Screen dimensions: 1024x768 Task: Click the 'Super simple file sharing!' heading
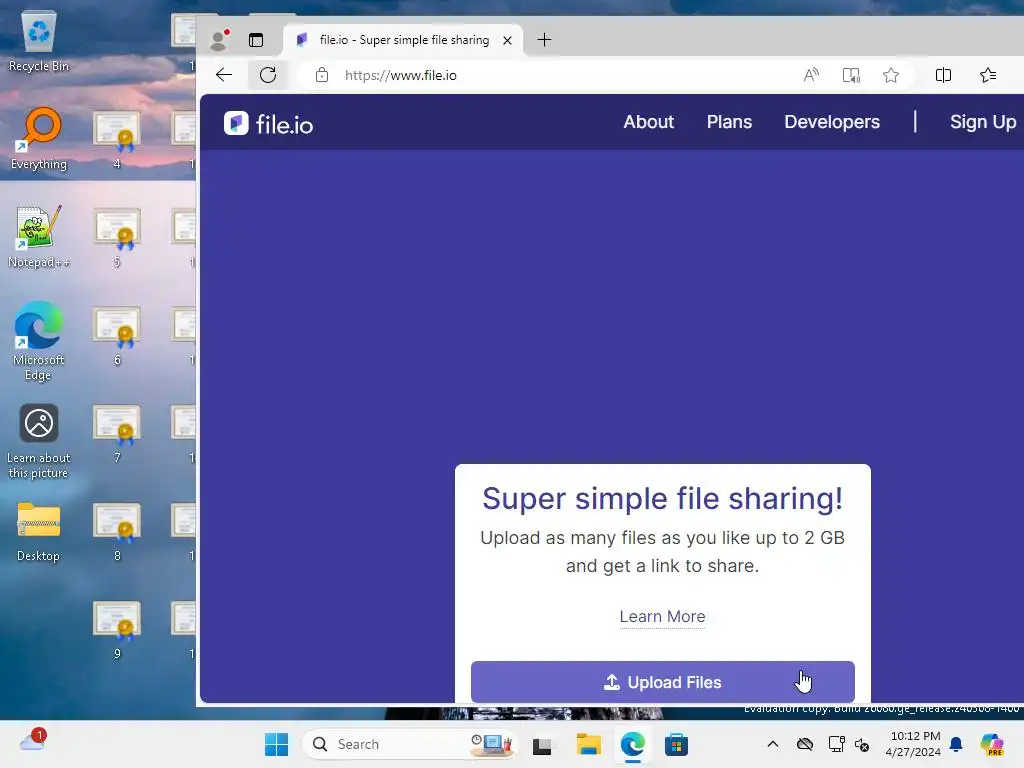(662, 498)
